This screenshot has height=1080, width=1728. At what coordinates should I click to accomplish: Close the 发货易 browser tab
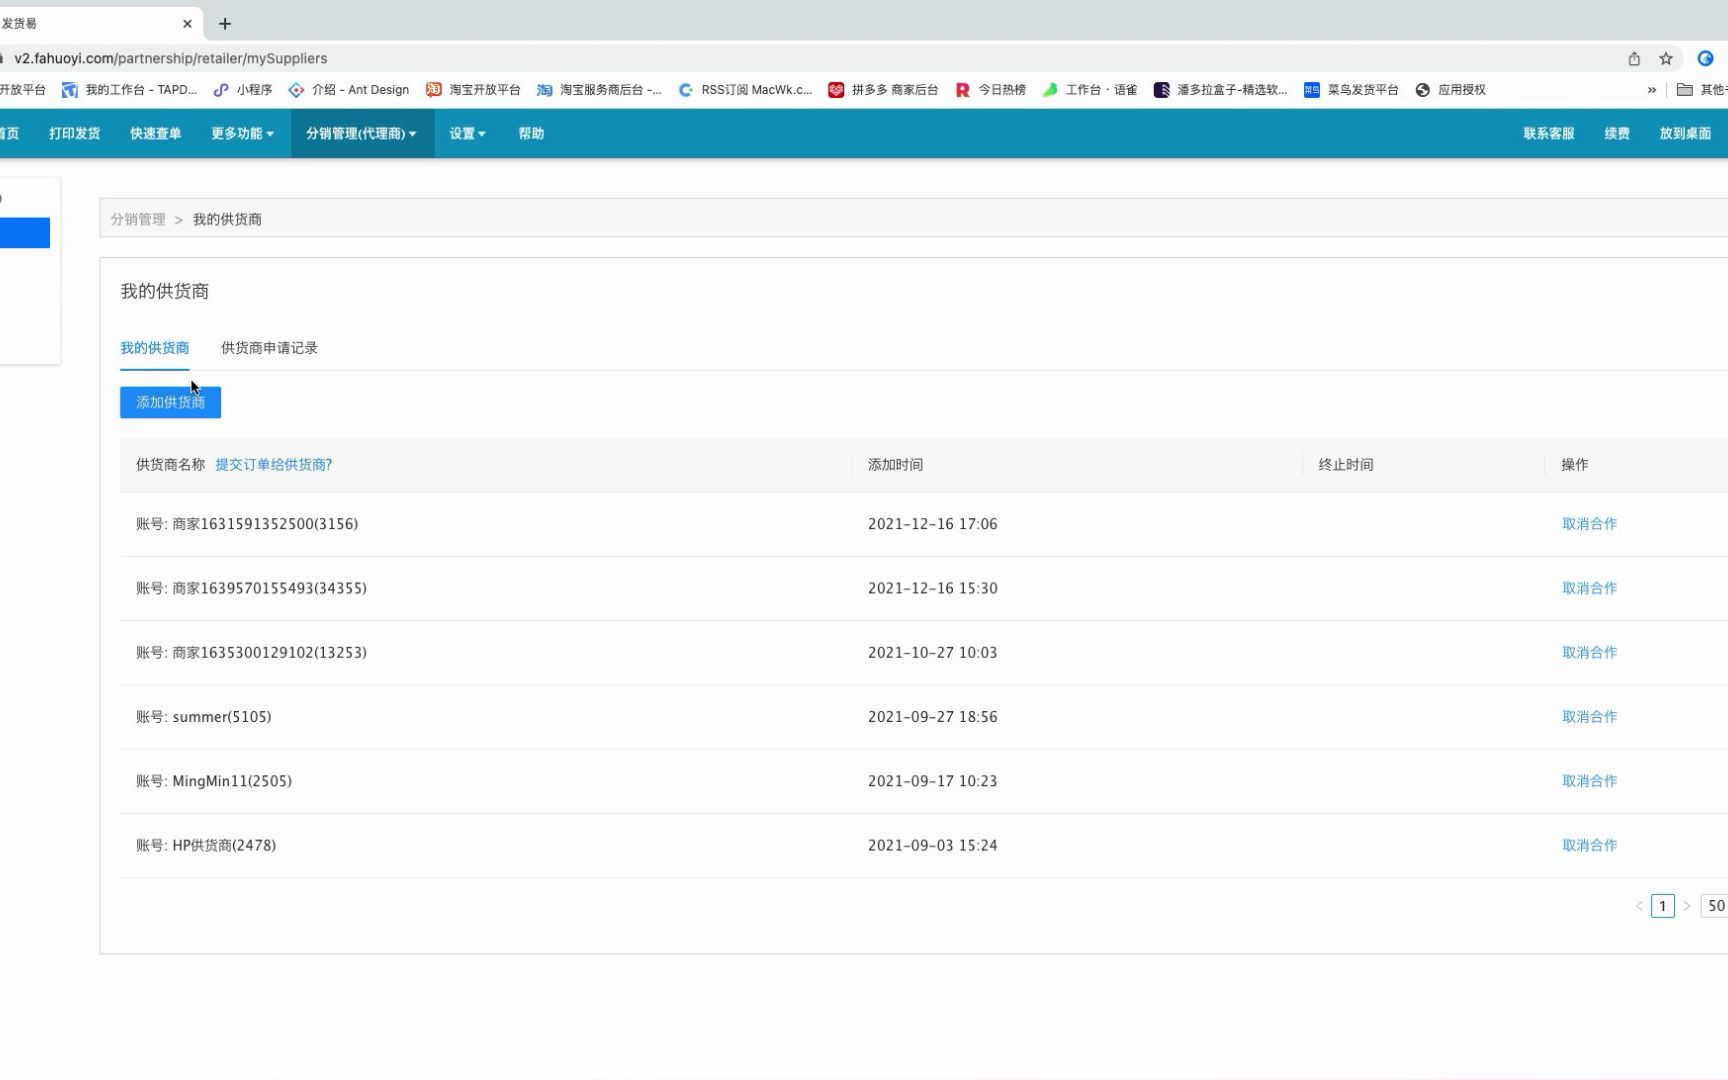(x=187, y=23)
